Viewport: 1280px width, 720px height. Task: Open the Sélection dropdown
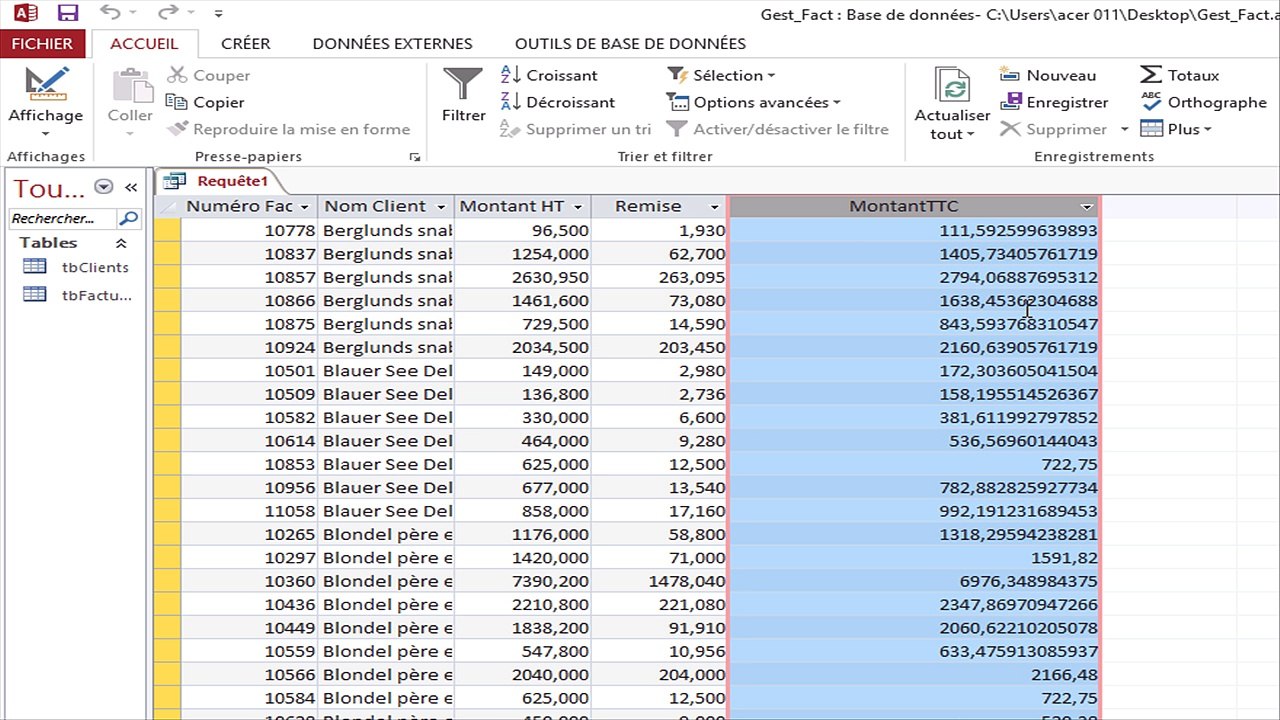click(x=722, y=75)
